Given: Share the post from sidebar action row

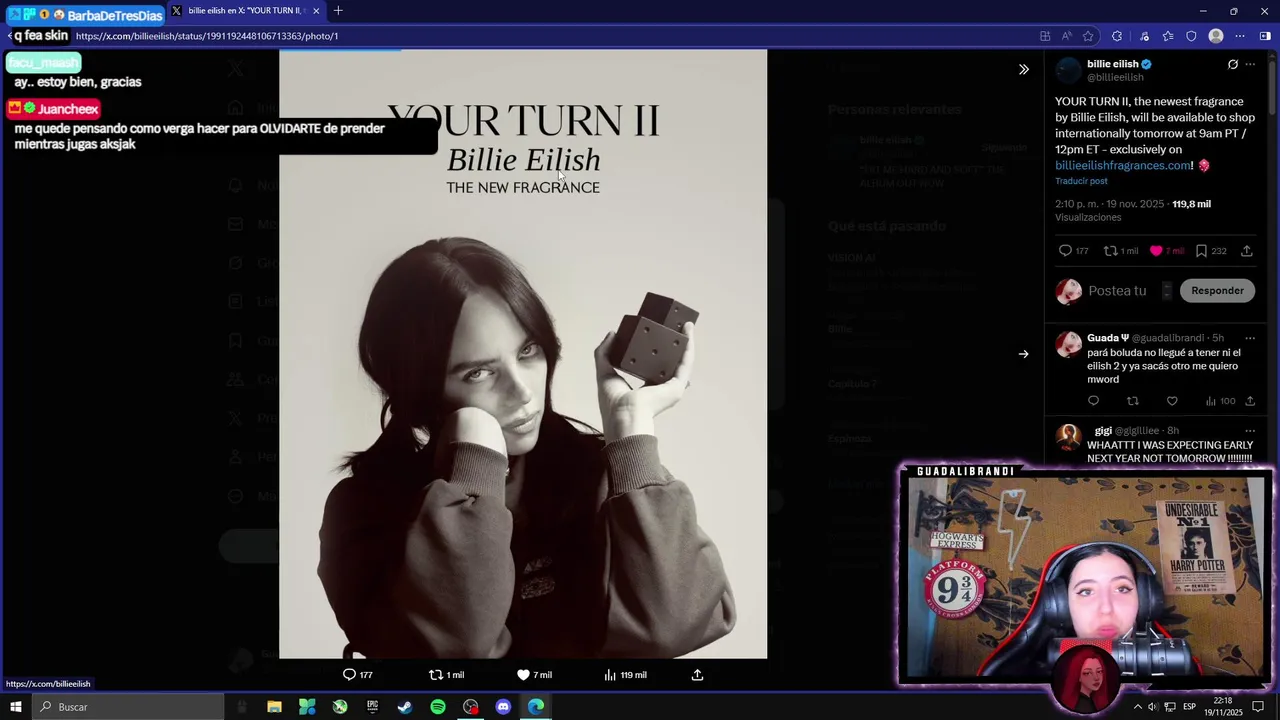Looking at the screenshot, I should tap(1247, 251).
